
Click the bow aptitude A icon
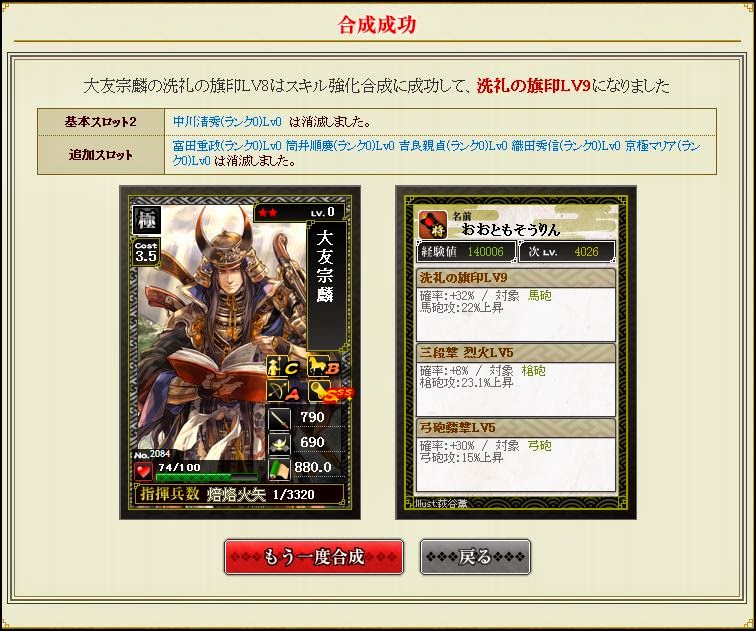click(x=282, y=392)
